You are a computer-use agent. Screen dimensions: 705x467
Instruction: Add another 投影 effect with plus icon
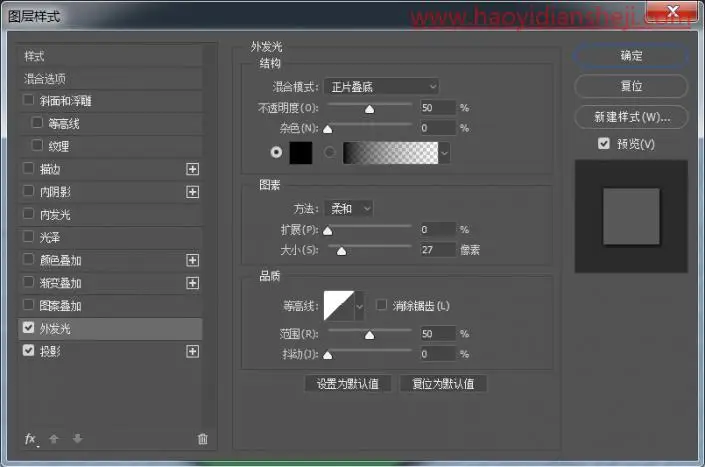point(192,351)
